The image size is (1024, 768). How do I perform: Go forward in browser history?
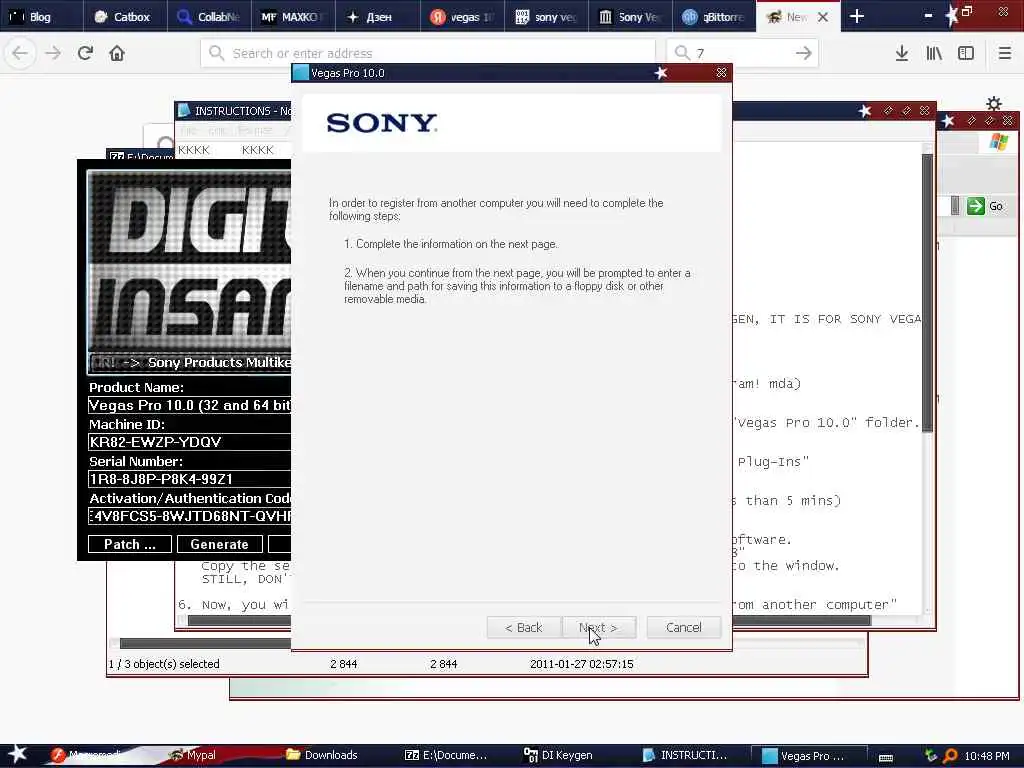click(53, 53)
